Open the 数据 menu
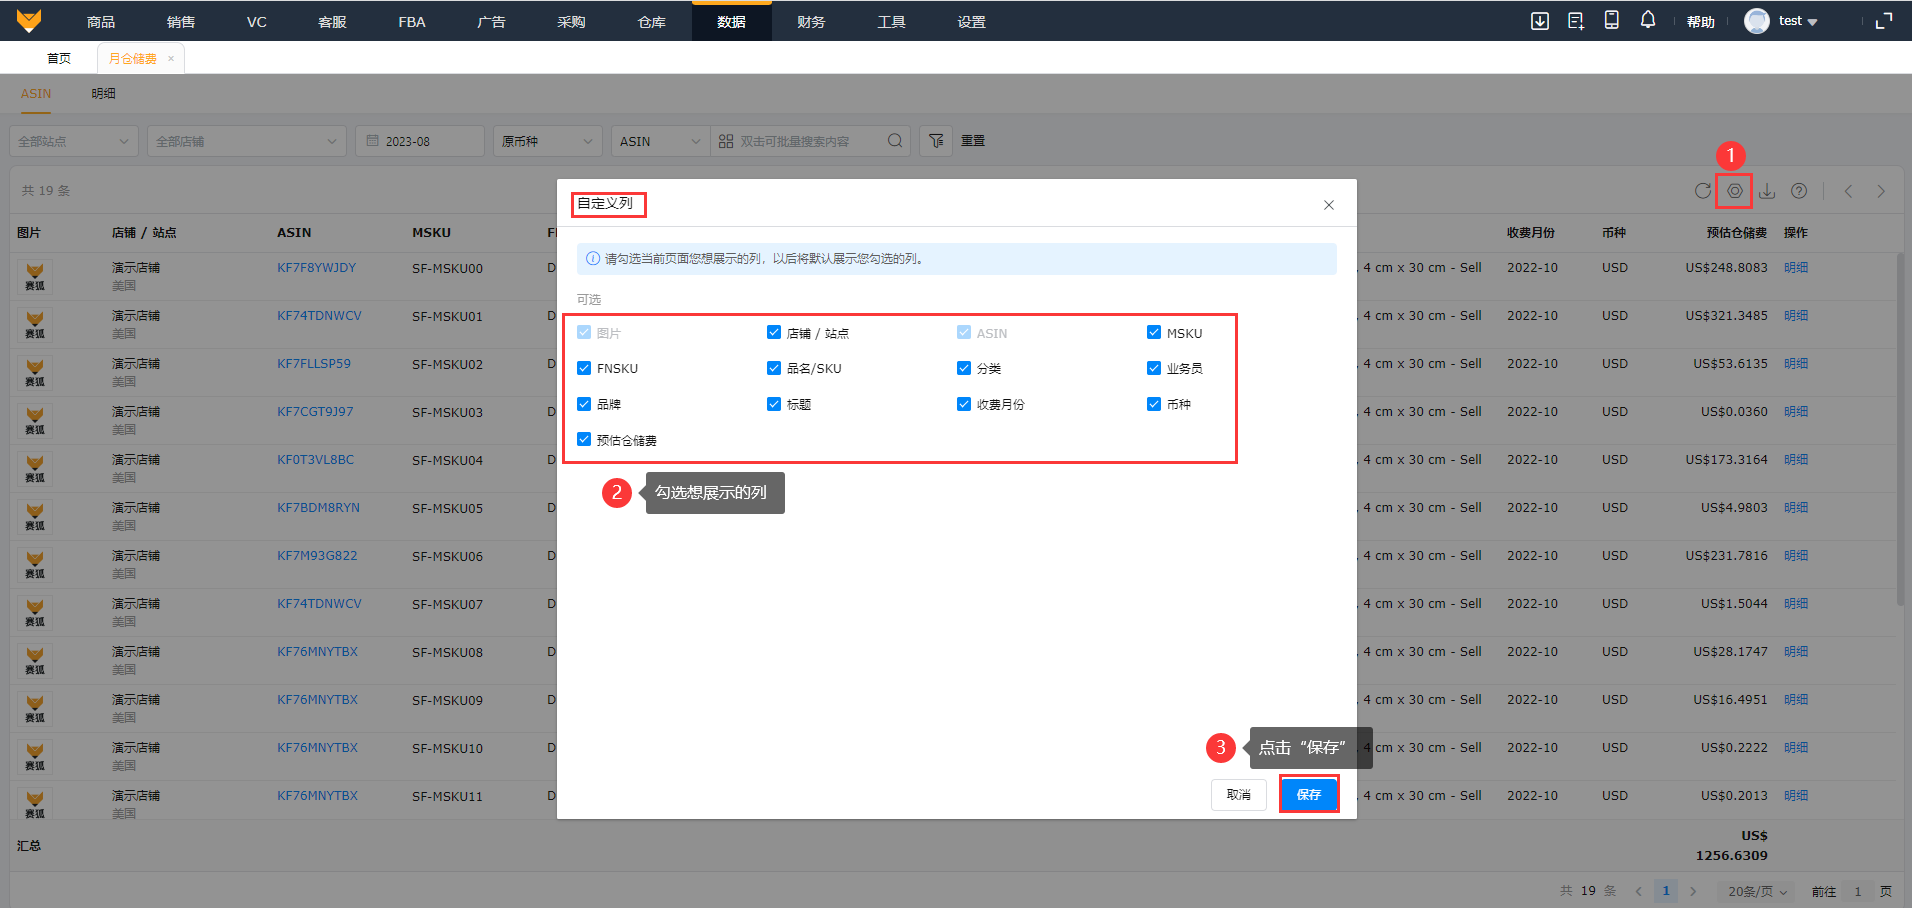The image size is (1912, 908). pos(731,22)
